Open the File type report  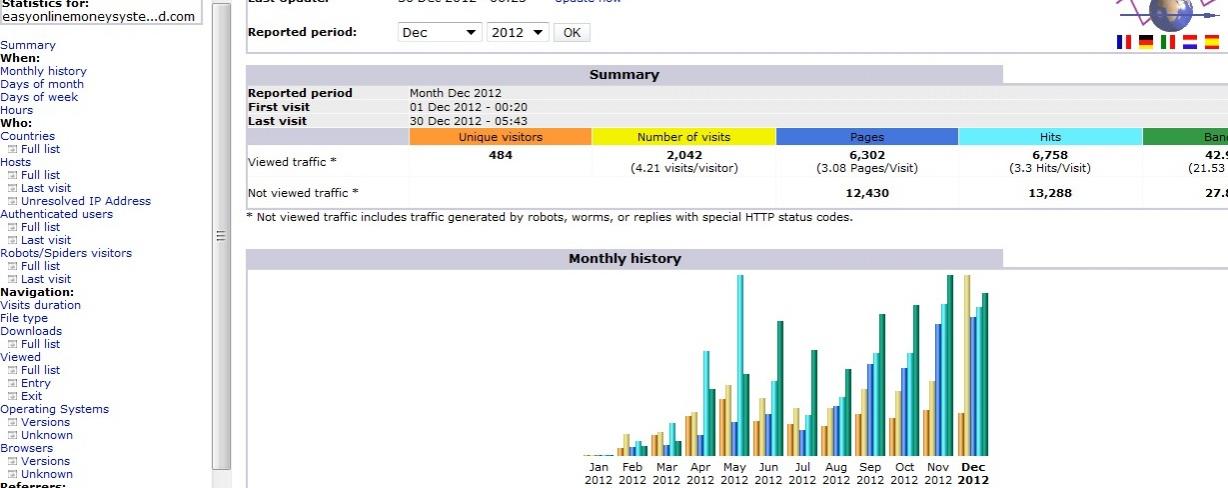(24, 318)
